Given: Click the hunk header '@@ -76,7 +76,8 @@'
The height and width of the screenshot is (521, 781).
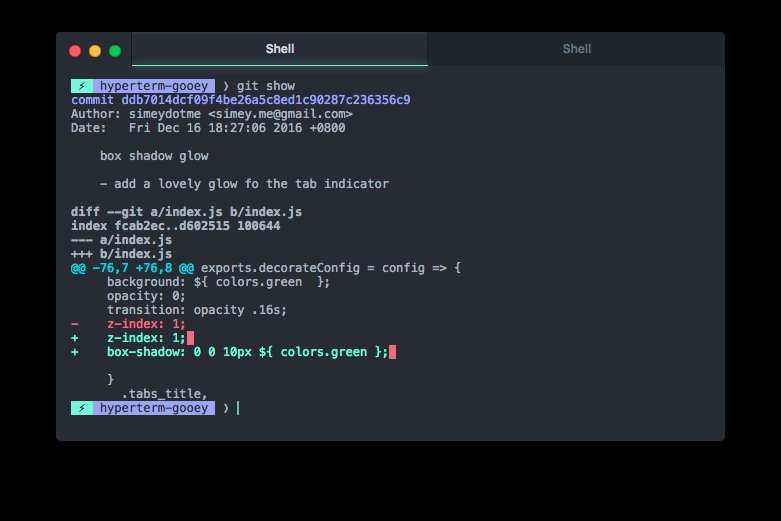Looking at the screenshot, I should [x=132, y=267].
